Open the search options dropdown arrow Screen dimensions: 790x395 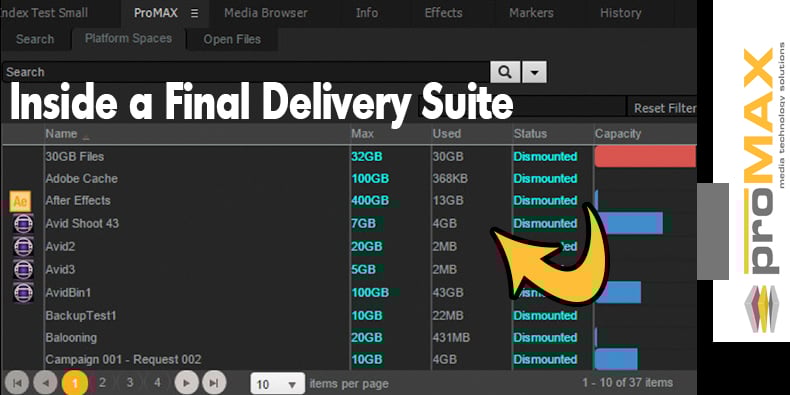(535, 72)
